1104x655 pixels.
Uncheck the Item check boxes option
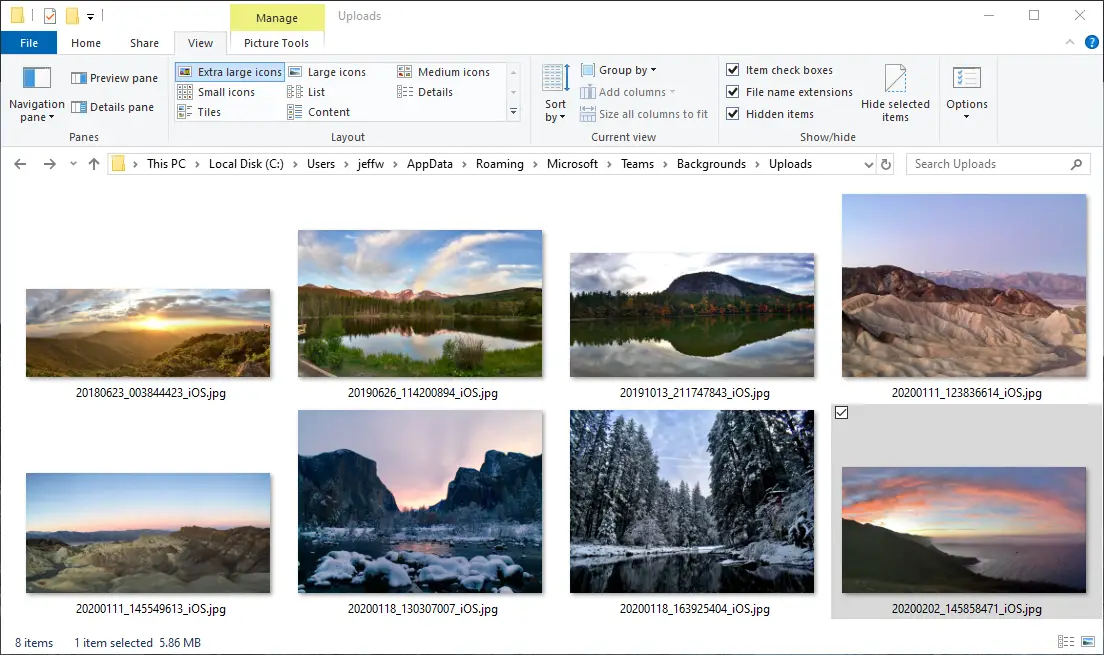click(733, 70)
